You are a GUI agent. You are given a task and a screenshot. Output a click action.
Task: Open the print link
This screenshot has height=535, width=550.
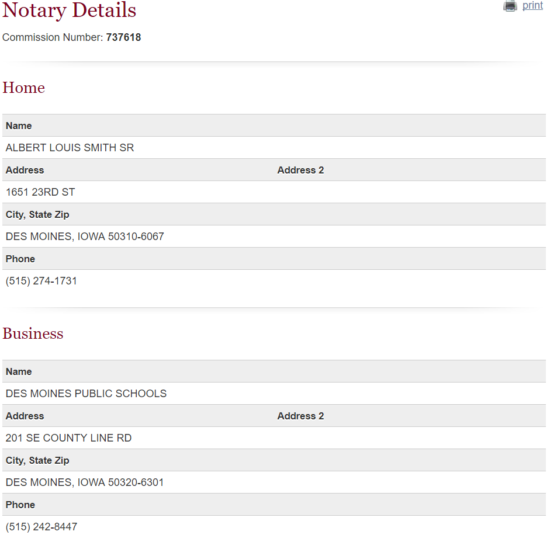tap(532, 5)
